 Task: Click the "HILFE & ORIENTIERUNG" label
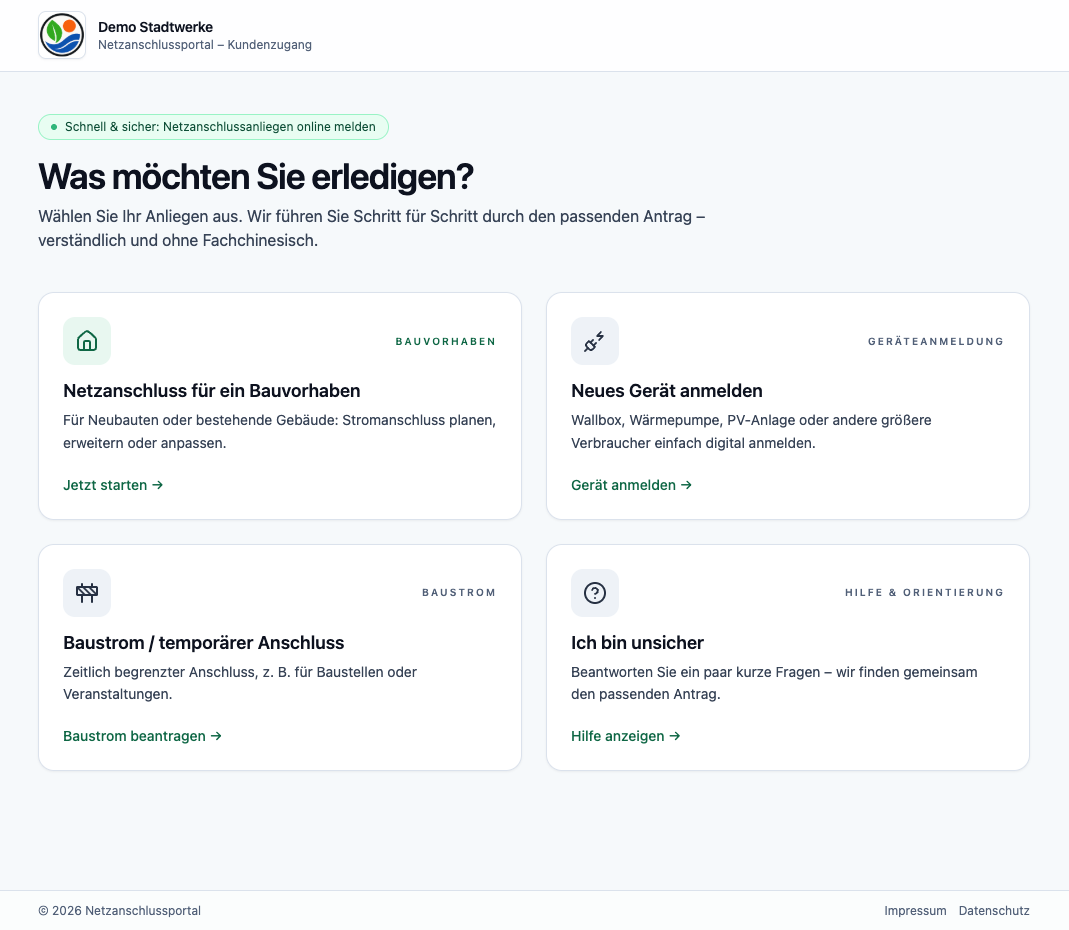pos(924,593)
